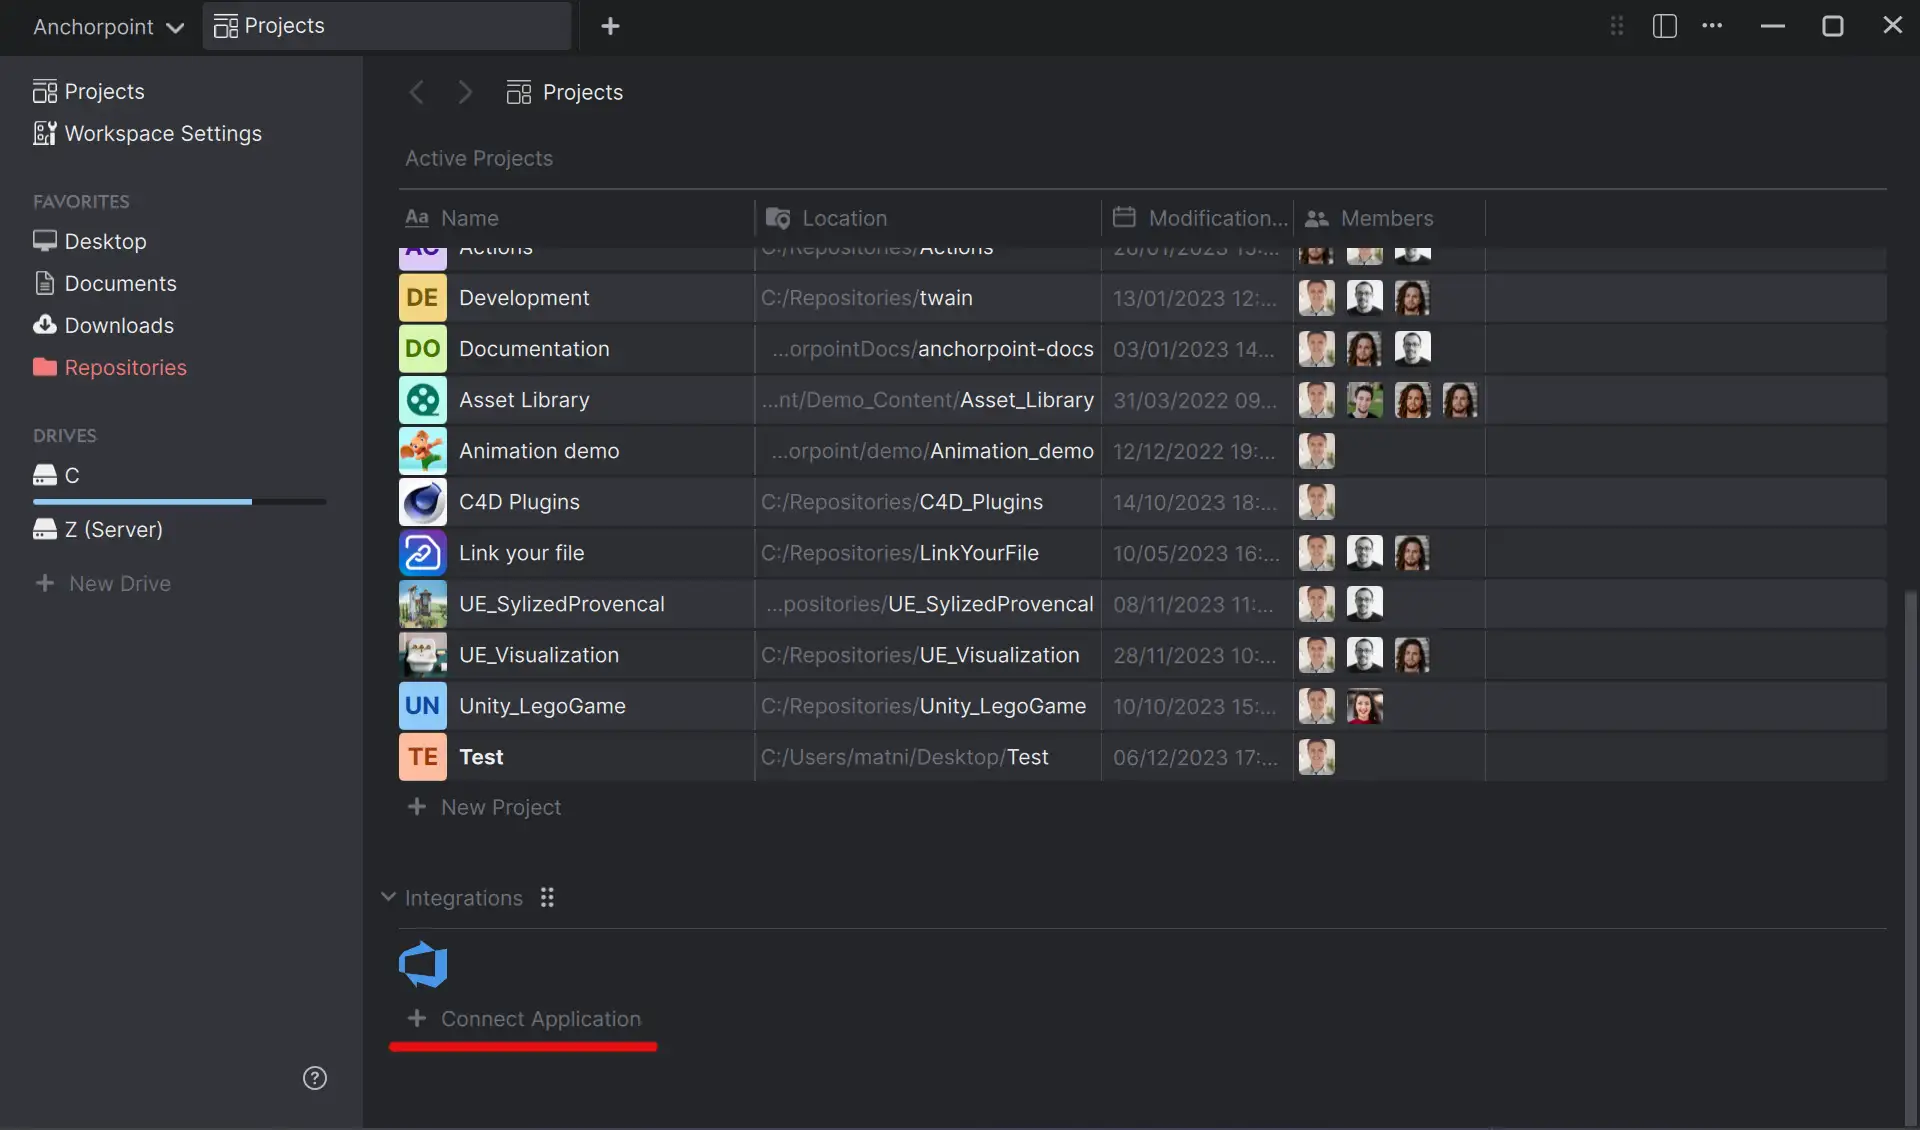Click the C4D Plugins project icon
This screenshot has width=1920, height=1130.
(423, 502)
